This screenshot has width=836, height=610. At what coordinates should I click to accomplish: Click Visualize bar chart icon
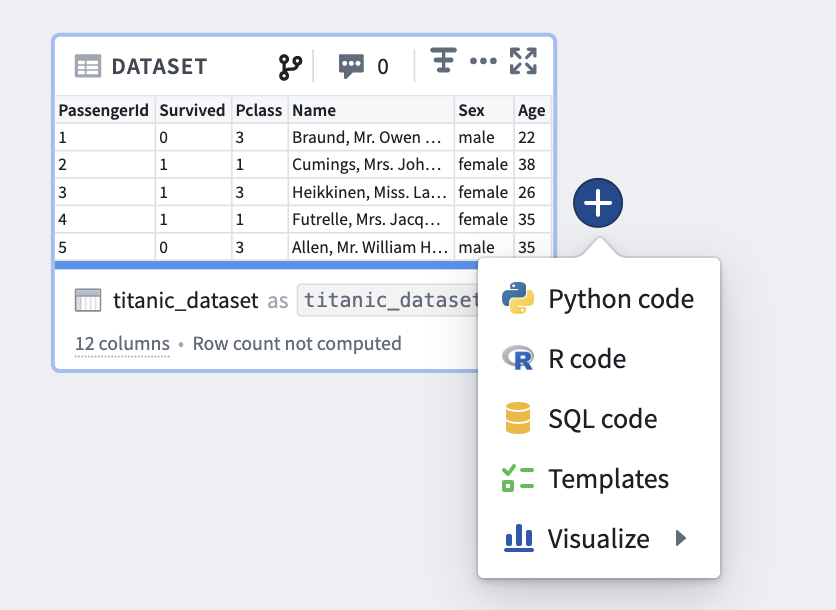(519, 537)
